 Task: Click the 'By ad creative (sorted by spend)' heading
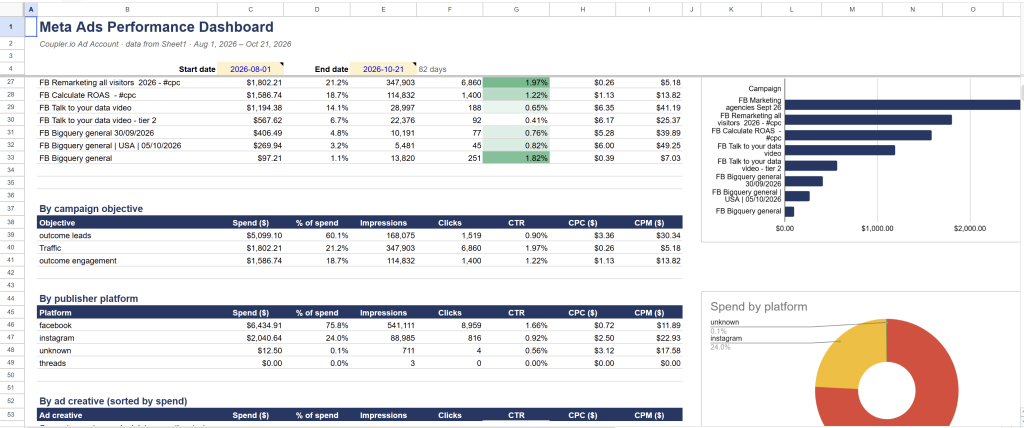click(x=113, y=401)
